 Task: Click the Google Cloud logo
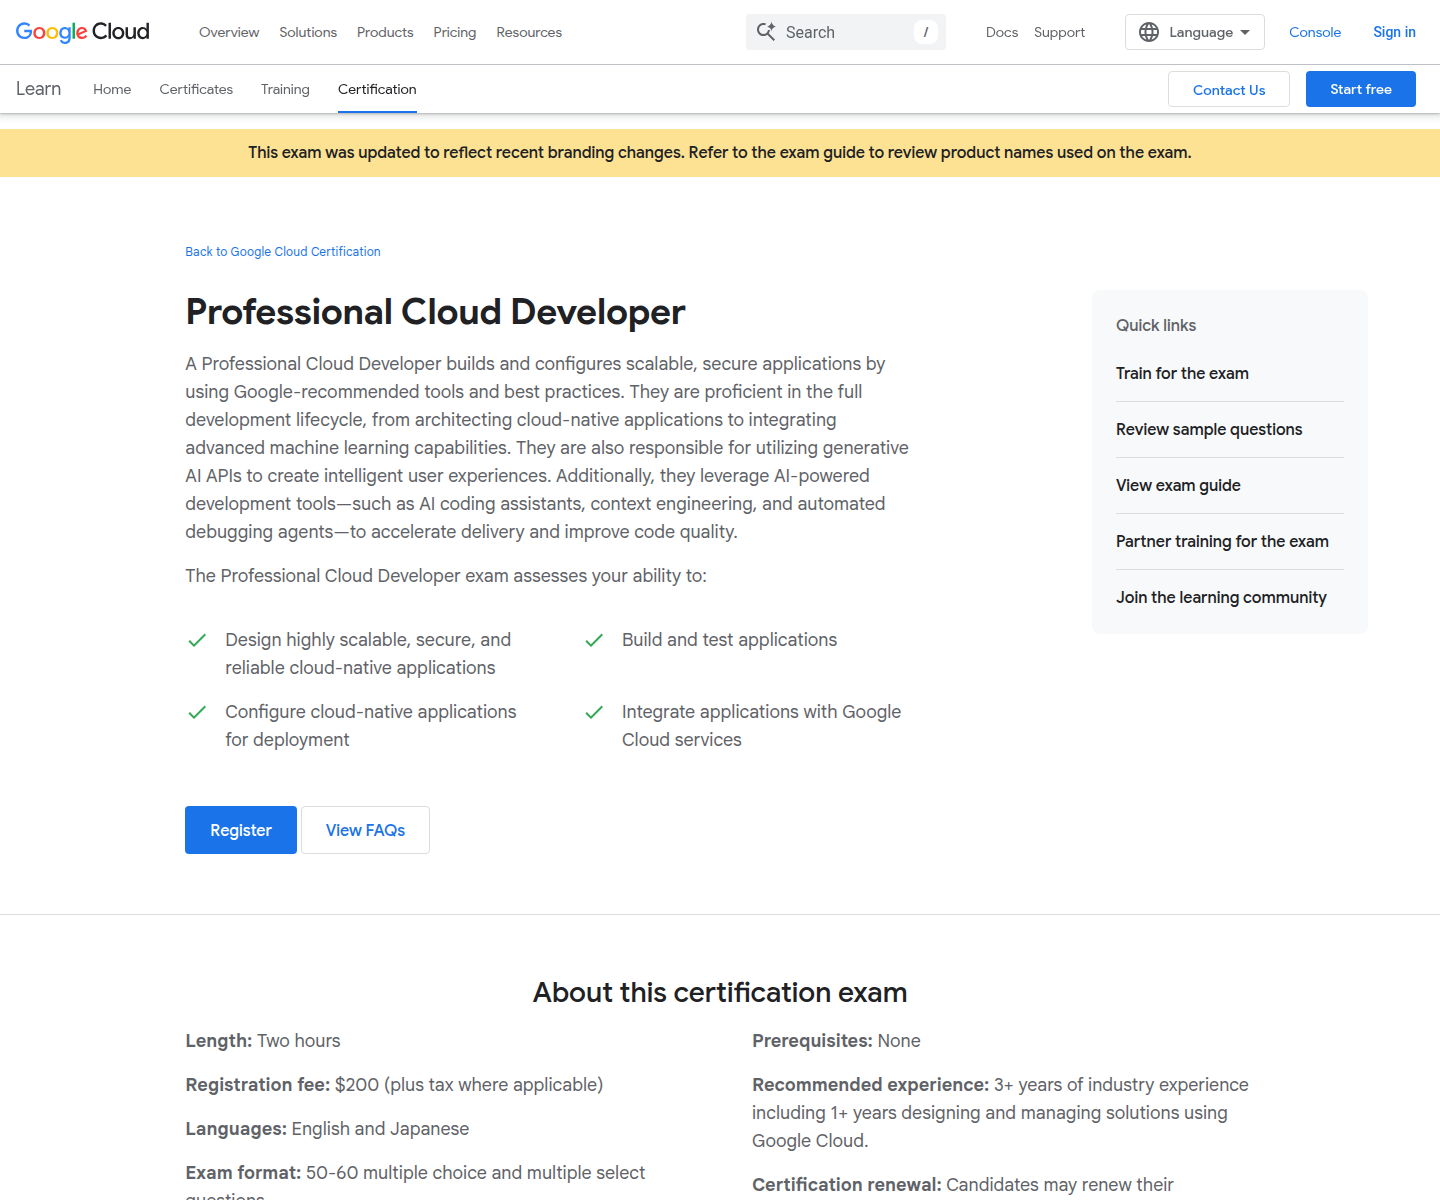(82, 32)
